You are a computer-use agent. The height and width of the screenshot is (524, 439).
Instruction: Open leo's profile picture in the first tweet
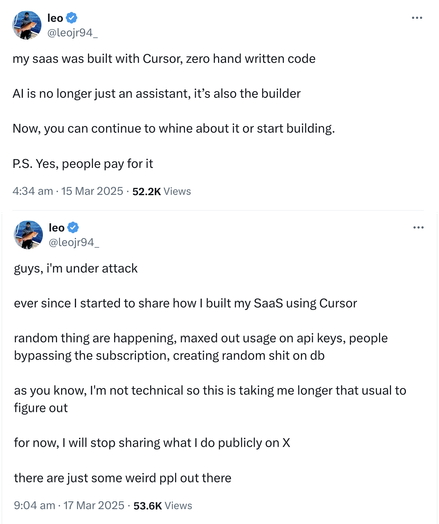(x=27, y=25)
